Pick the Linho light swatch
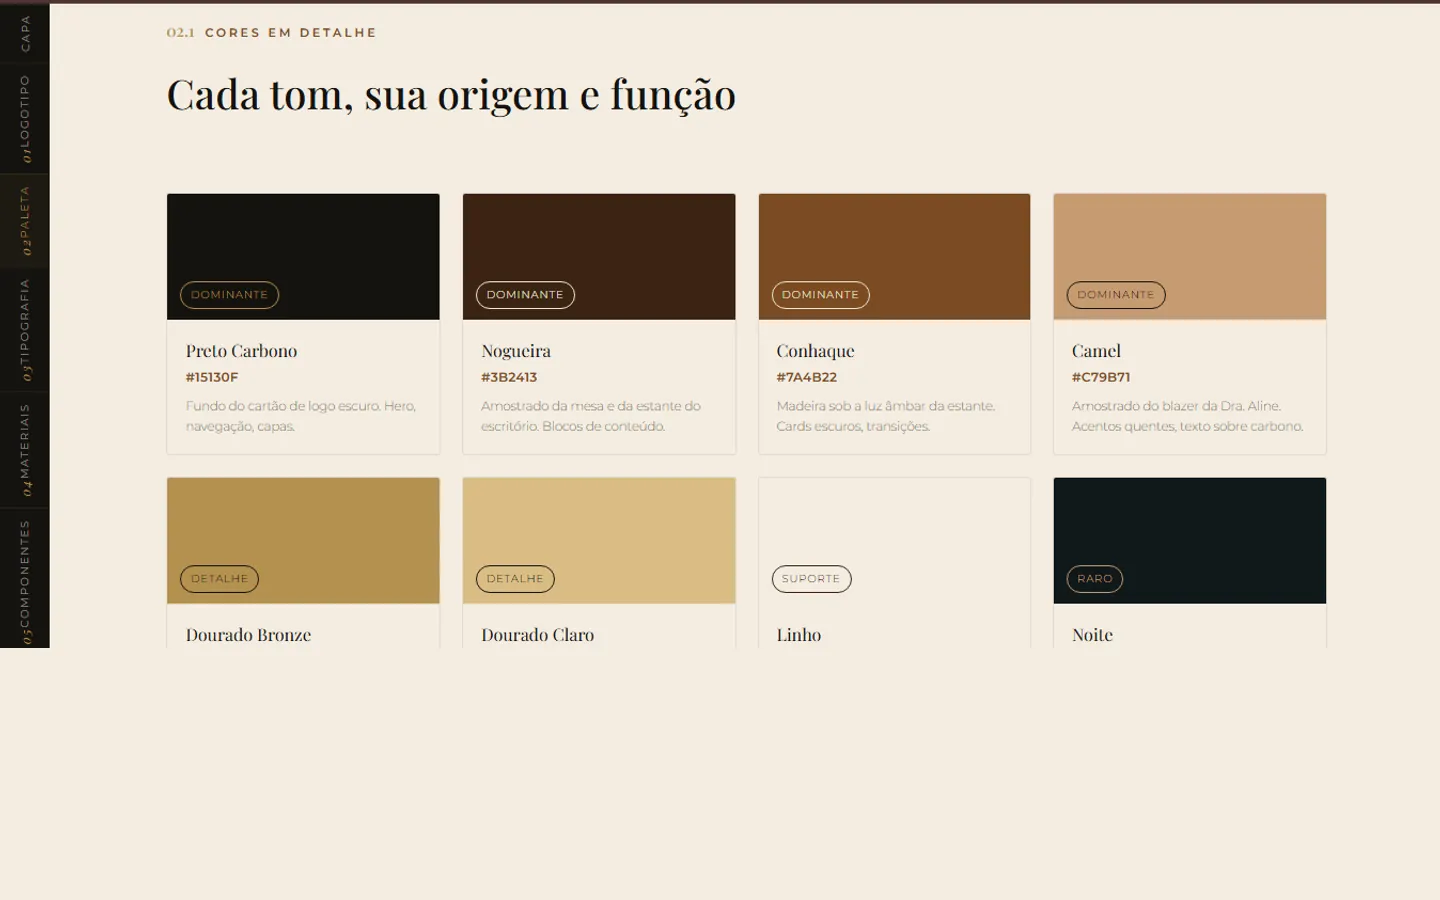The image size is (1440, 900). [x=894, y=541]
